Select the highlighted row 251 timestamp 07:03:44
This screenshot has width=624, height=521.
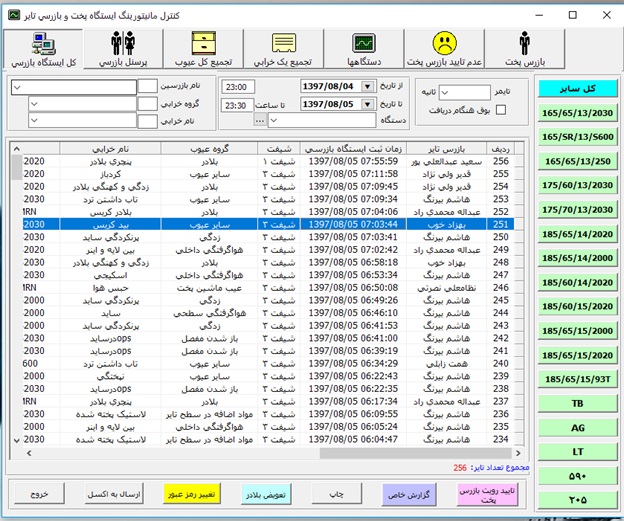[353, 224]
